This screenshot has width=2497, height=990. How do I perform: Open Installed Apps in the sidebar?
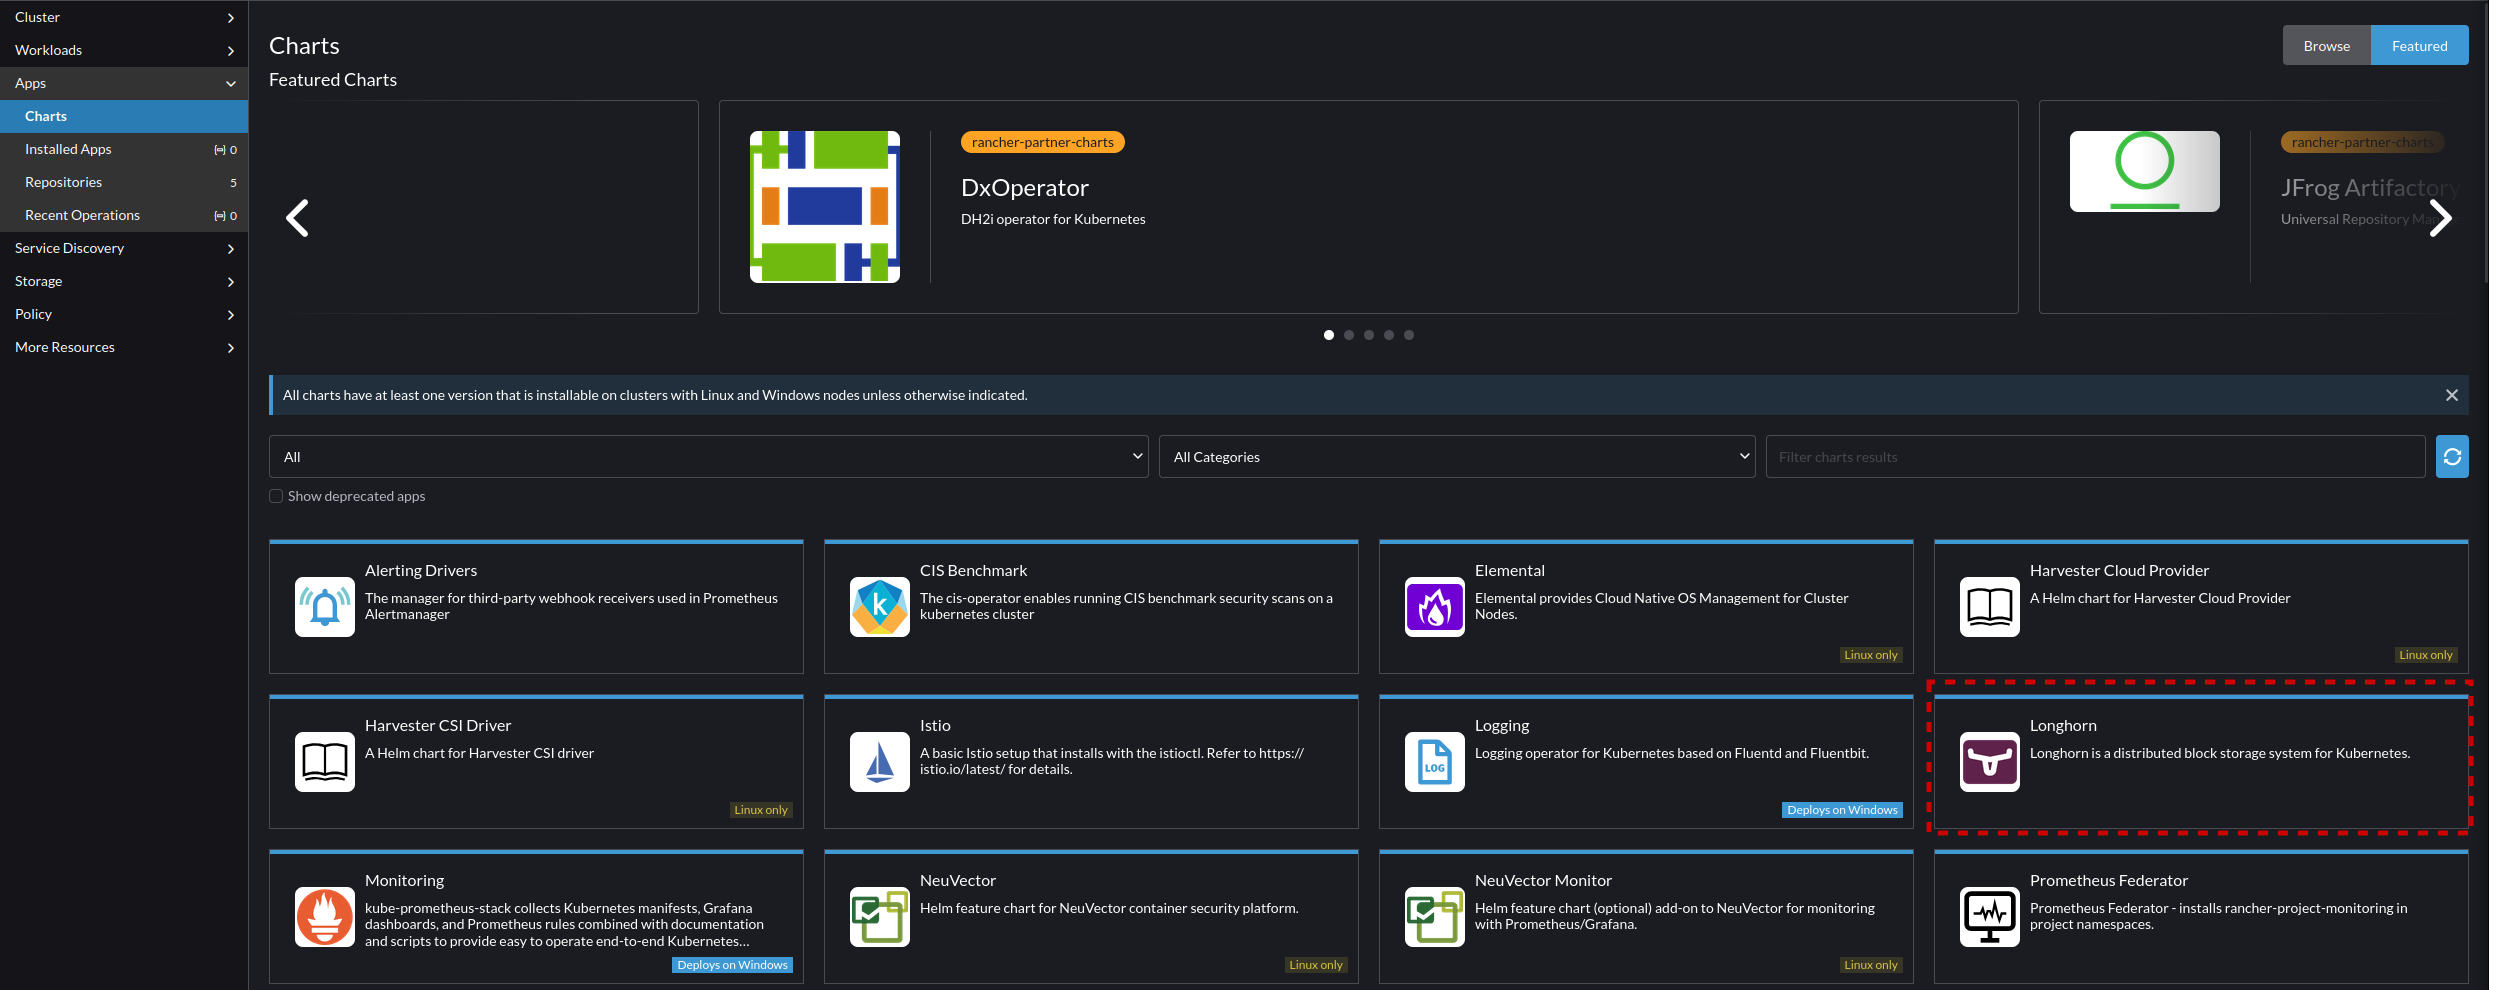click(x=124, y=149)
